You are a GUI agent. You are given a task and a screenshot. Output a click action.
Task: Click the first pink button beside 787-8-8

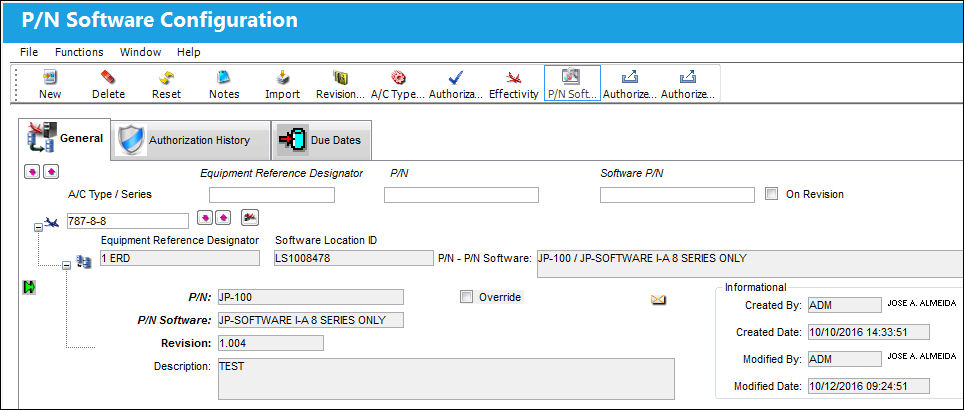pos(205,218)
